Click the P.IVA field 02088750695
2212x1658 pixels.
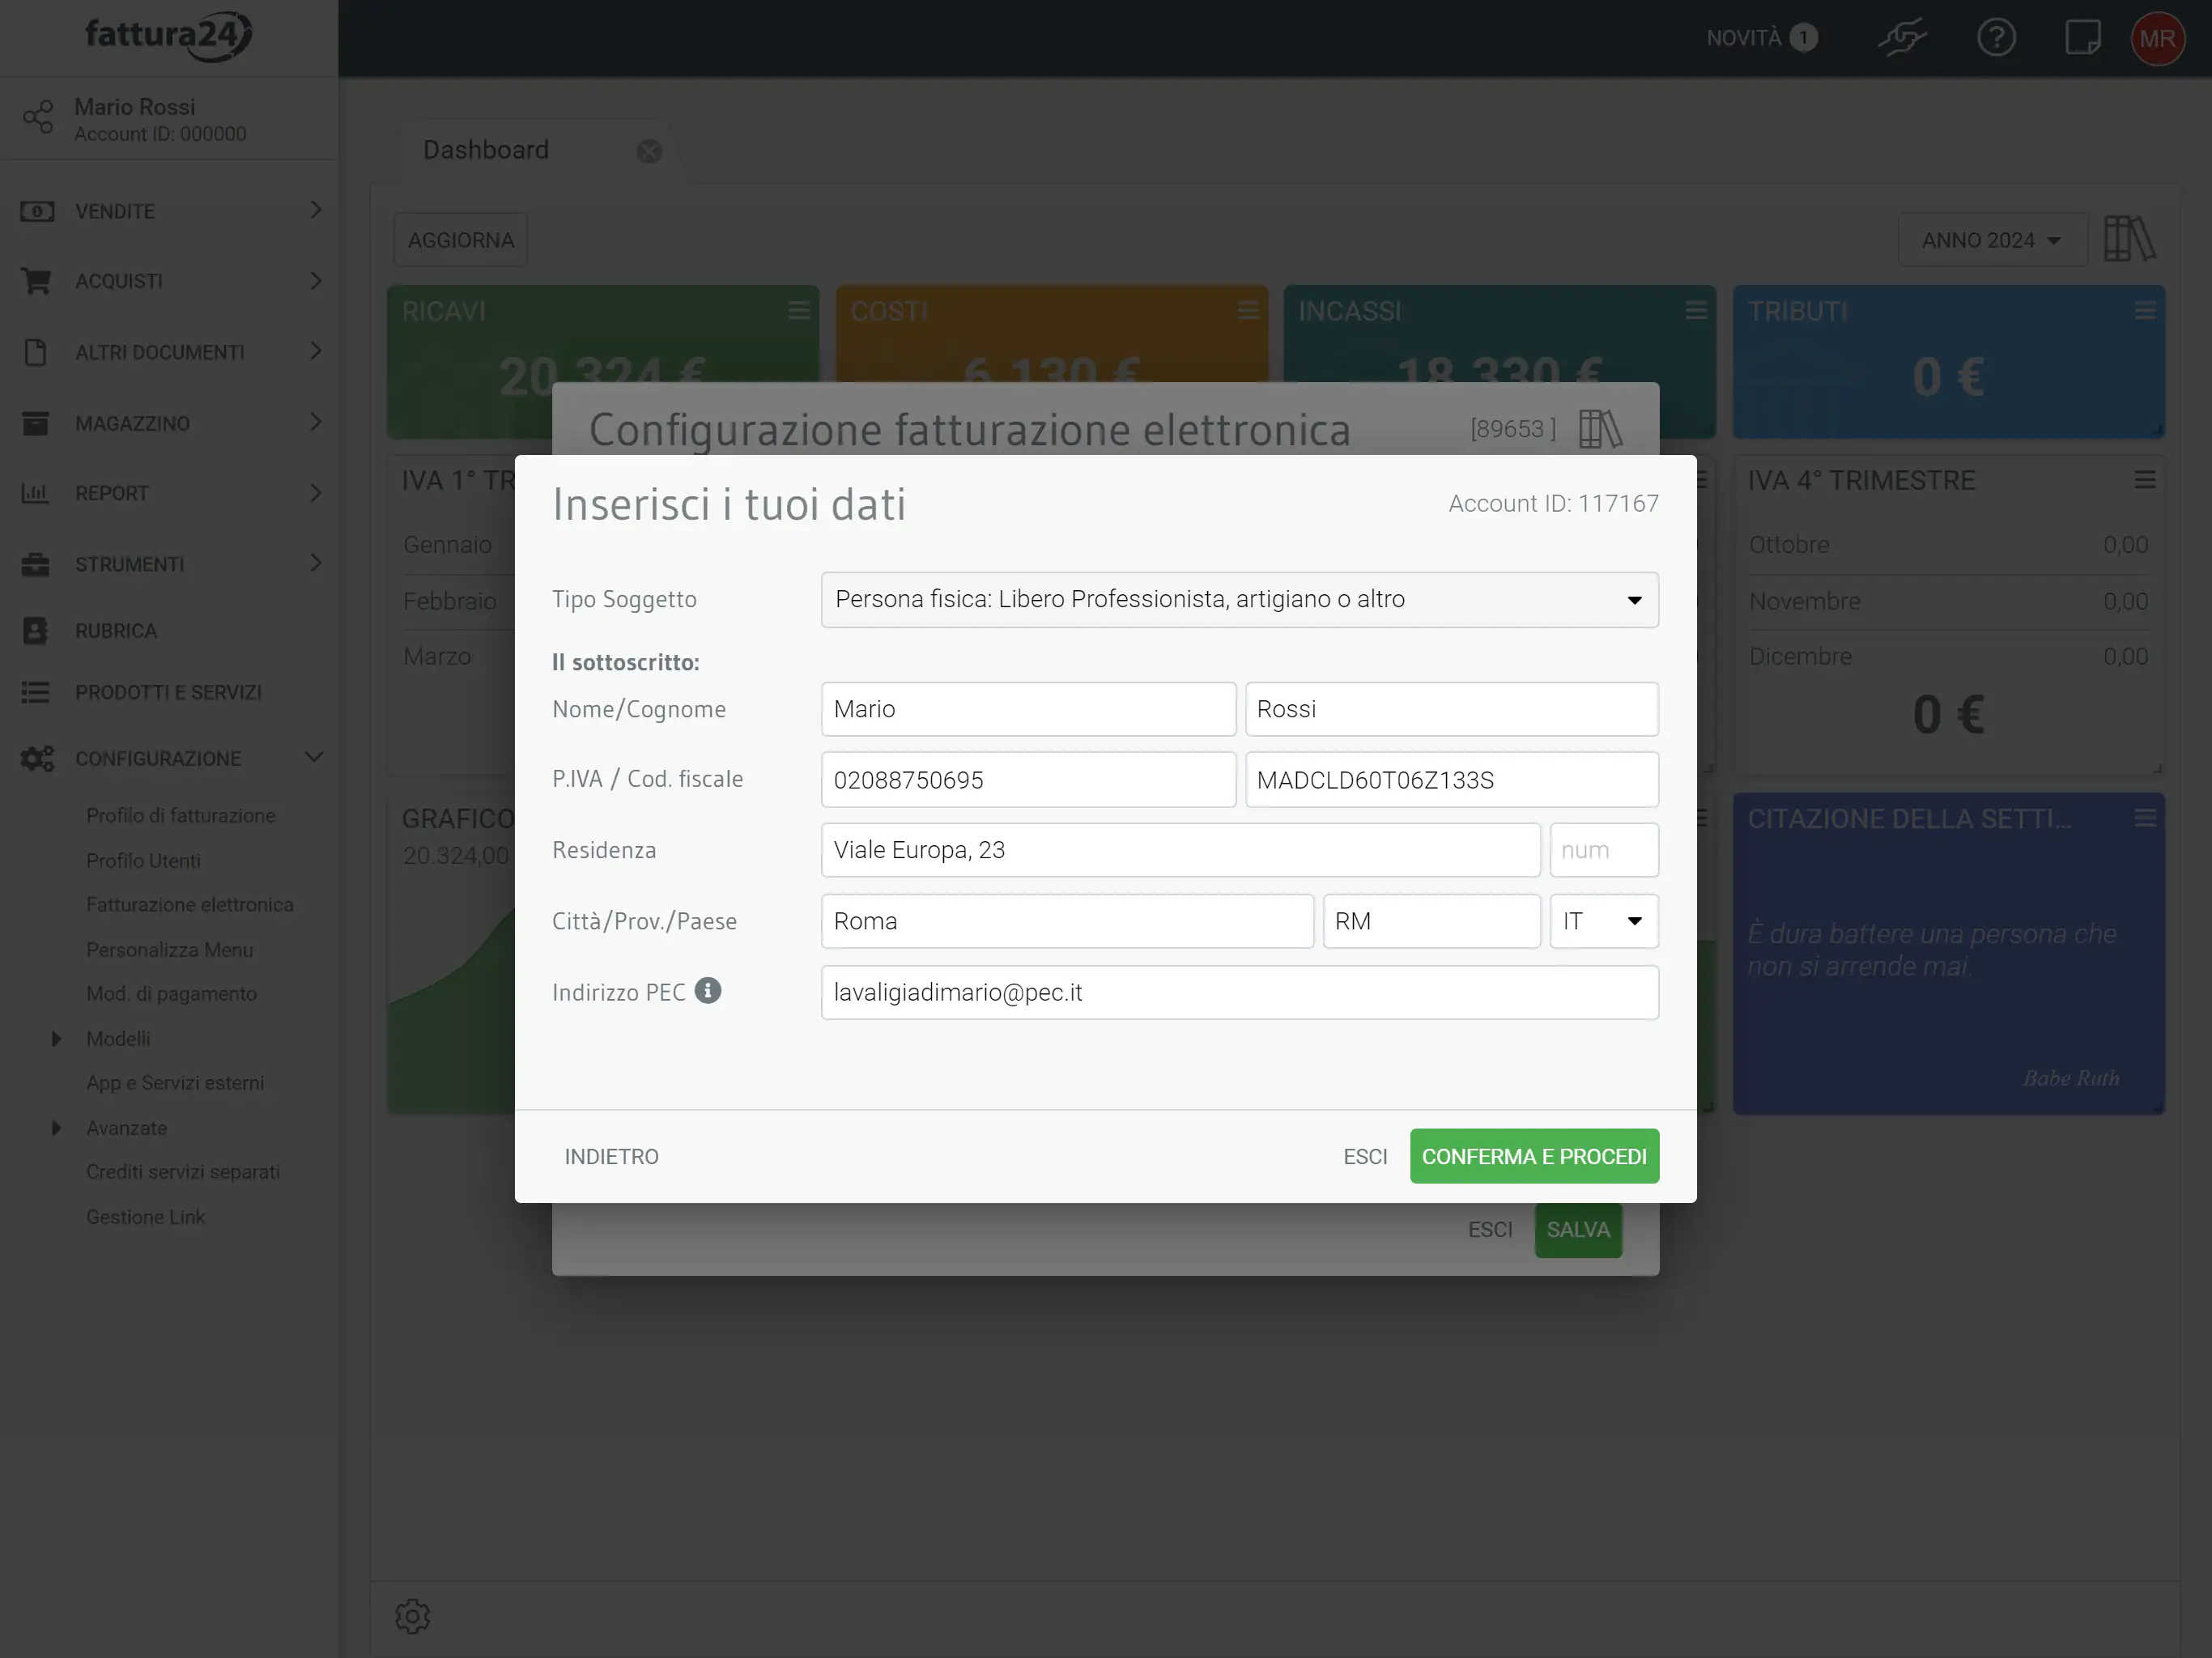coord(1028,779)
